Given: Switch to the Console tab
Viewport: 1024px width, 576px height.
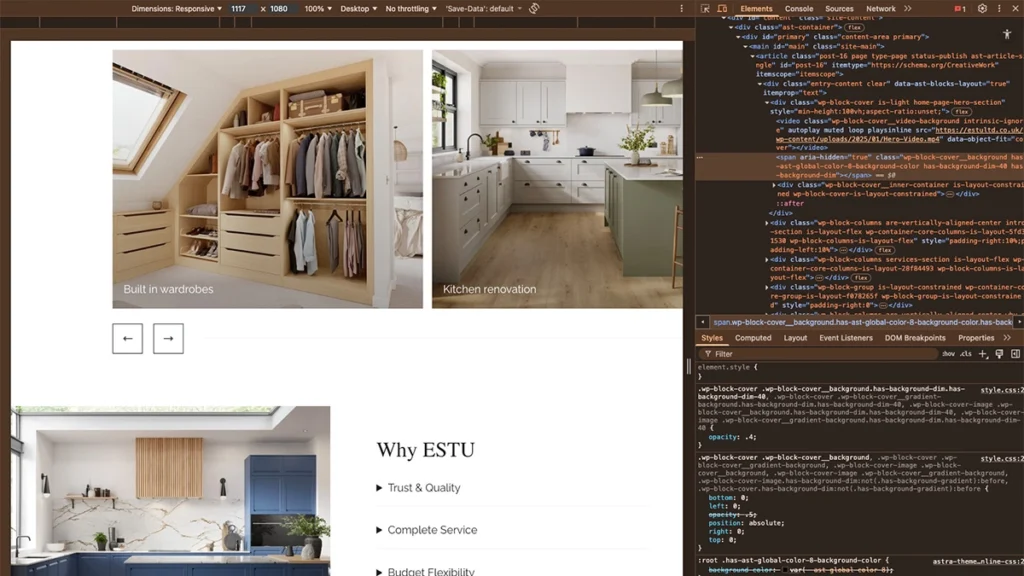Looking at the screenshot, I should 799,9.
